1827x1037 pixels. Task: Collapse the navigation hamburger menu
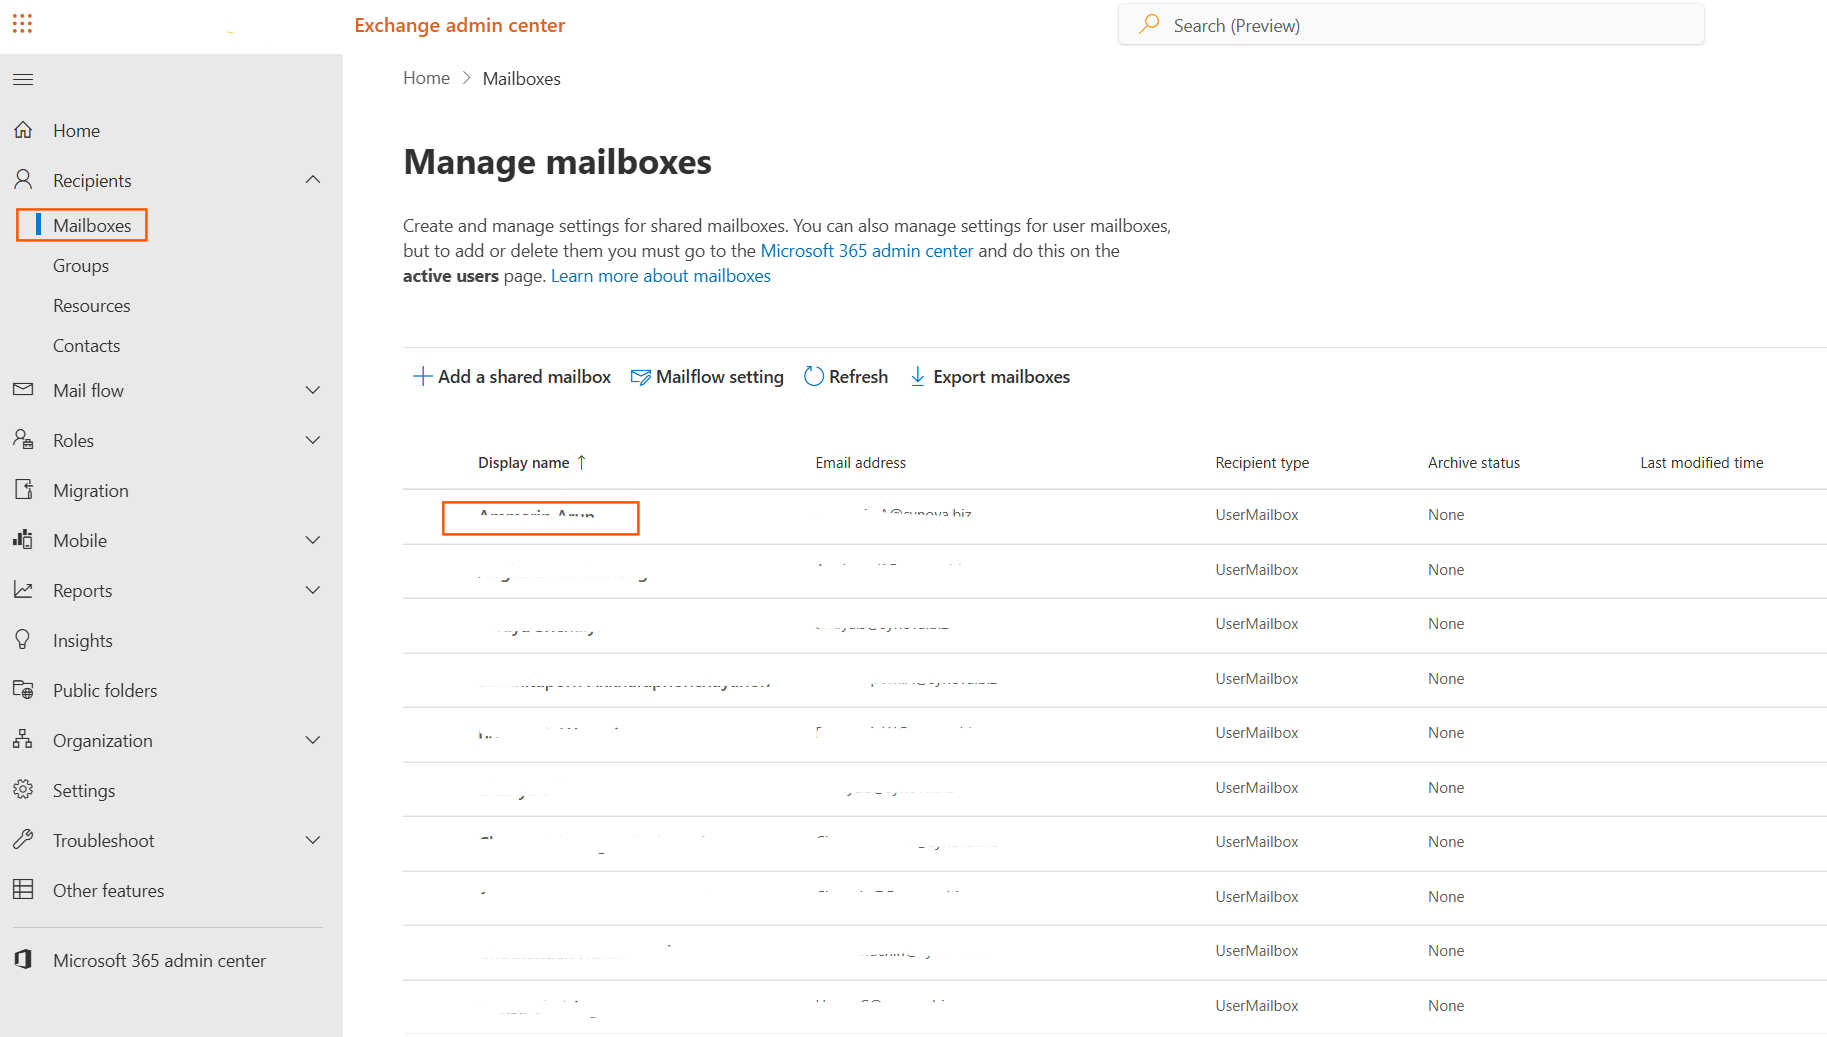pos(23,79)
